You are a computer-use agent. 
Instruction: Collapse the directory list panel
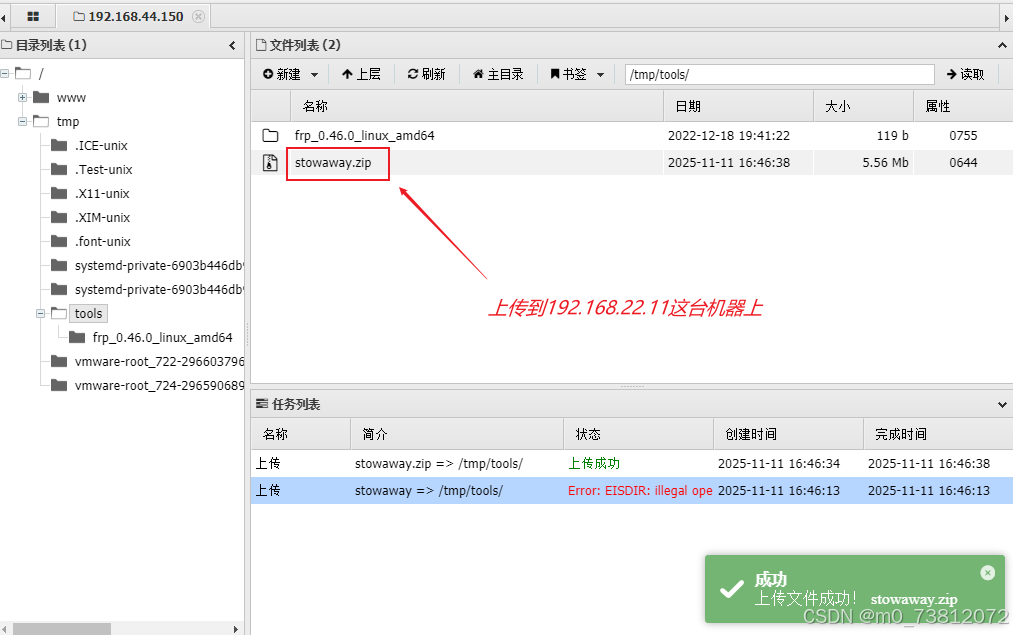click(232, 45)
